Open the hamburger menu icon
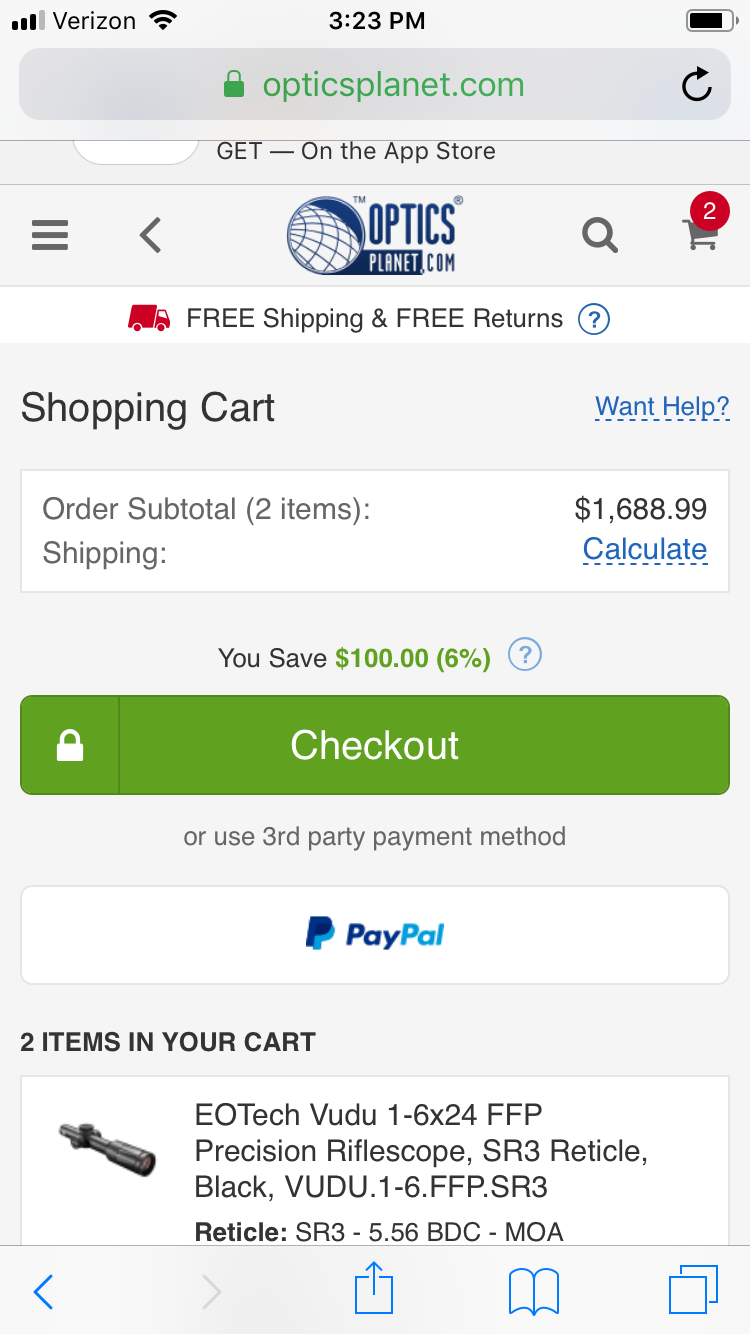Image resolution: width=750 pixels, height=1334 pixels. 50,236
